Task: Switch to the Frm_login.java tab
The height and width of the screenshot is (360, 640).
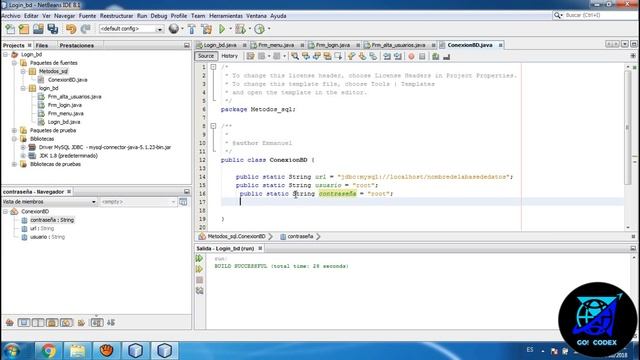Action: 332,45
